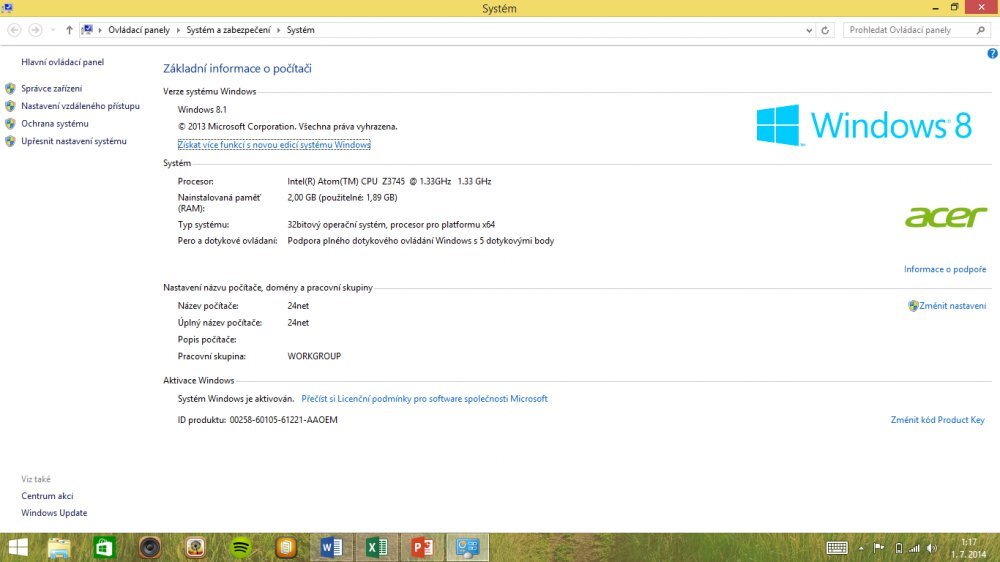Click the battery tray icon
This screenshot has width=1000, height=562.
click(898, 548)
